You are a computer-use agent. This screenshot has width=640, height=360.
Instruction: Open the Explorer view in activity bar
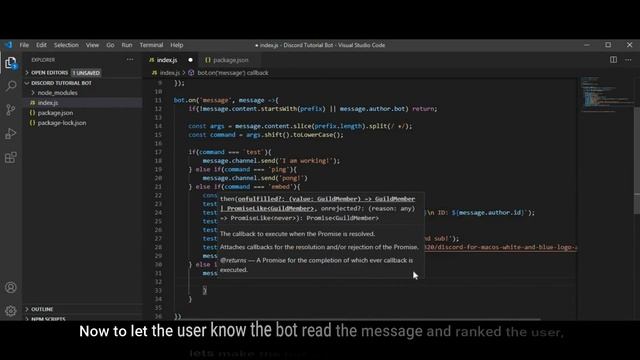pyautogui.click(x=11, y=63)
